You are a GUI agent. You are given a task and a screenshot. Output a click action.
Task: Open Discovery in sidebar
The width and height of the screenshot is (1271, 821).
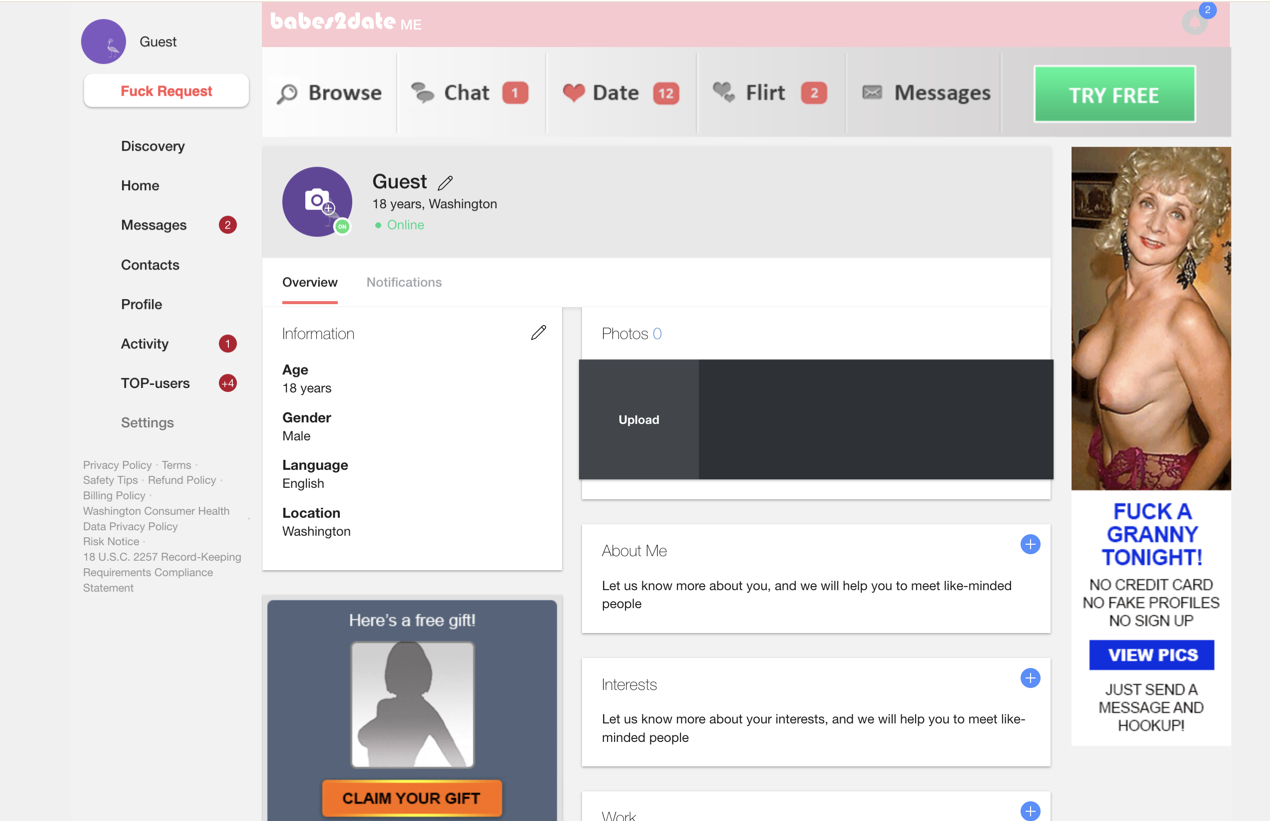point(153,146)
